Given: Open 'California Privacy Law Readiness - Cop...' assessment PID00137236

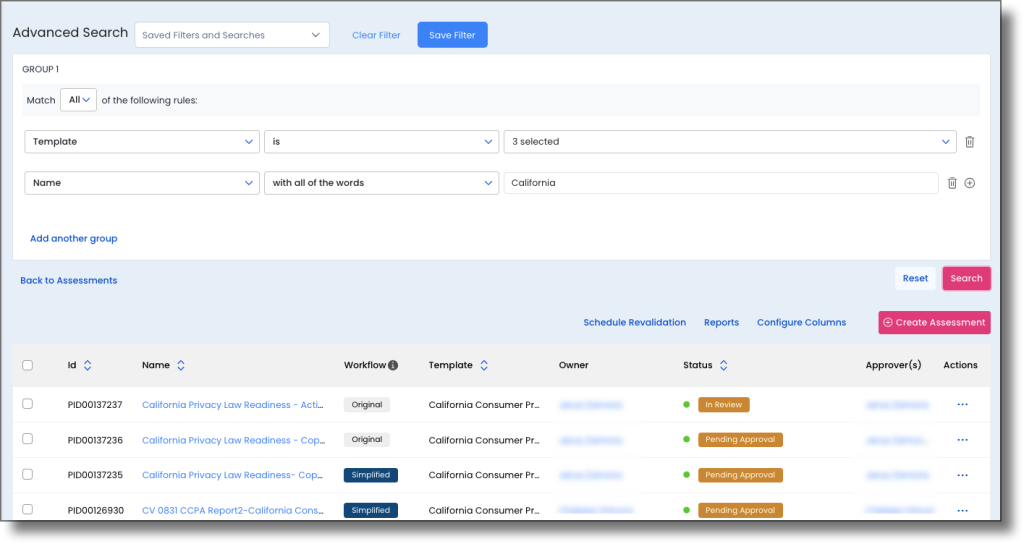Looking at the screenshot, I should [x=233, y=440].
